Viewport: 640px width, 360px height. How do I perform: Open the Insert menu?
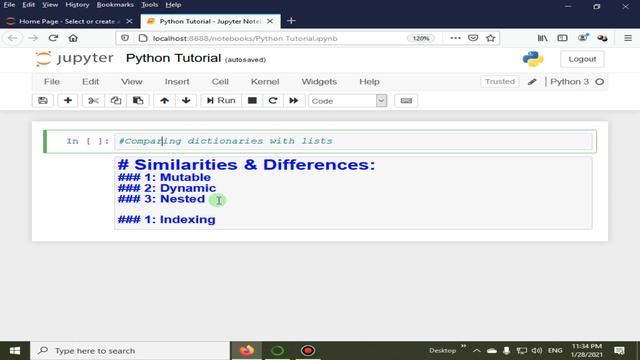pyautogui.click(x=177, y=82)
